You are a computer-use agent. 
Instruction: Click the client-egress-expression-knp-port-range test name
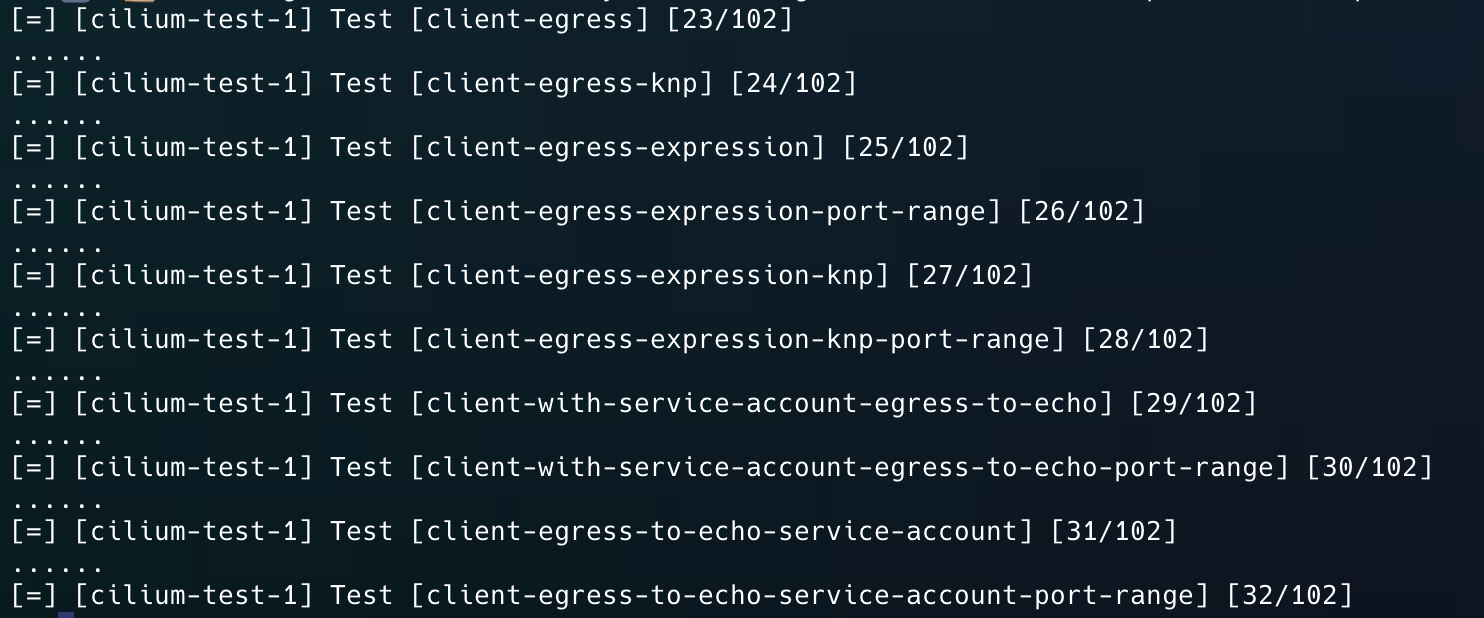point(738,339)
